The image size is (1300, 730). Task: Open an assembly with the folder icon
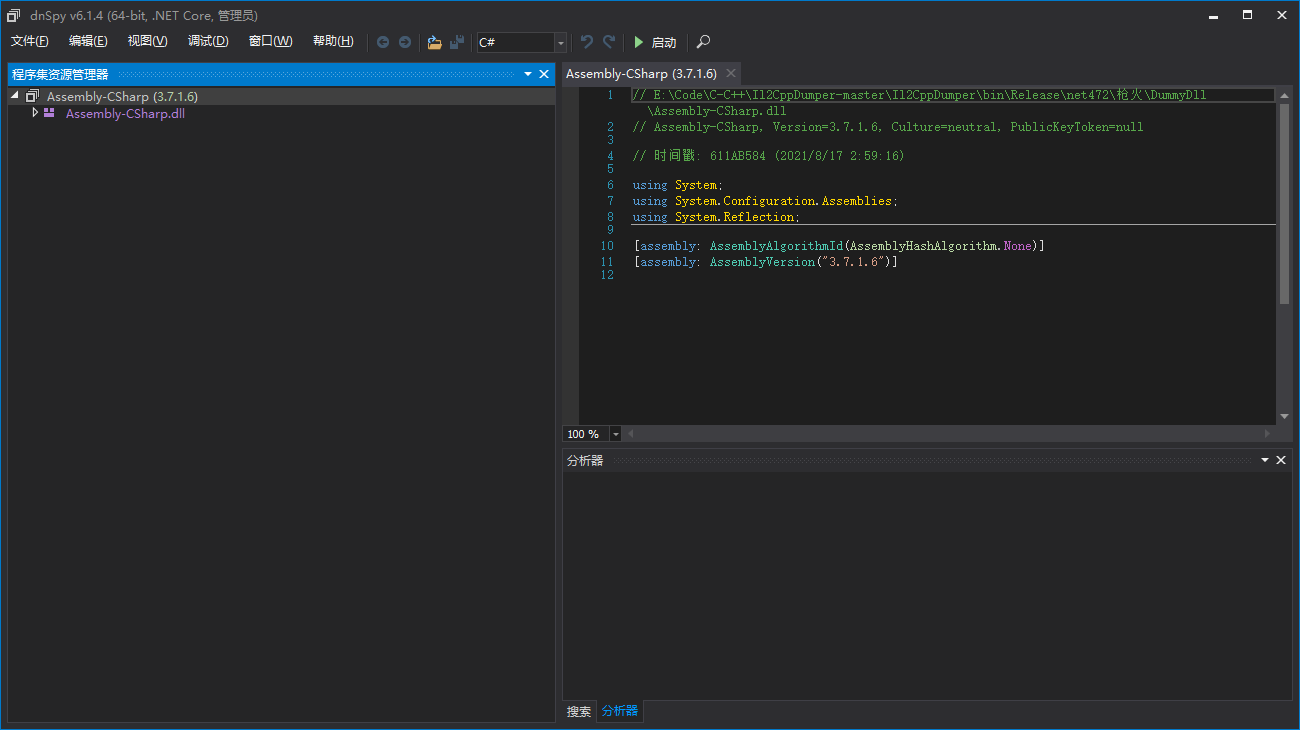(434, 42)
